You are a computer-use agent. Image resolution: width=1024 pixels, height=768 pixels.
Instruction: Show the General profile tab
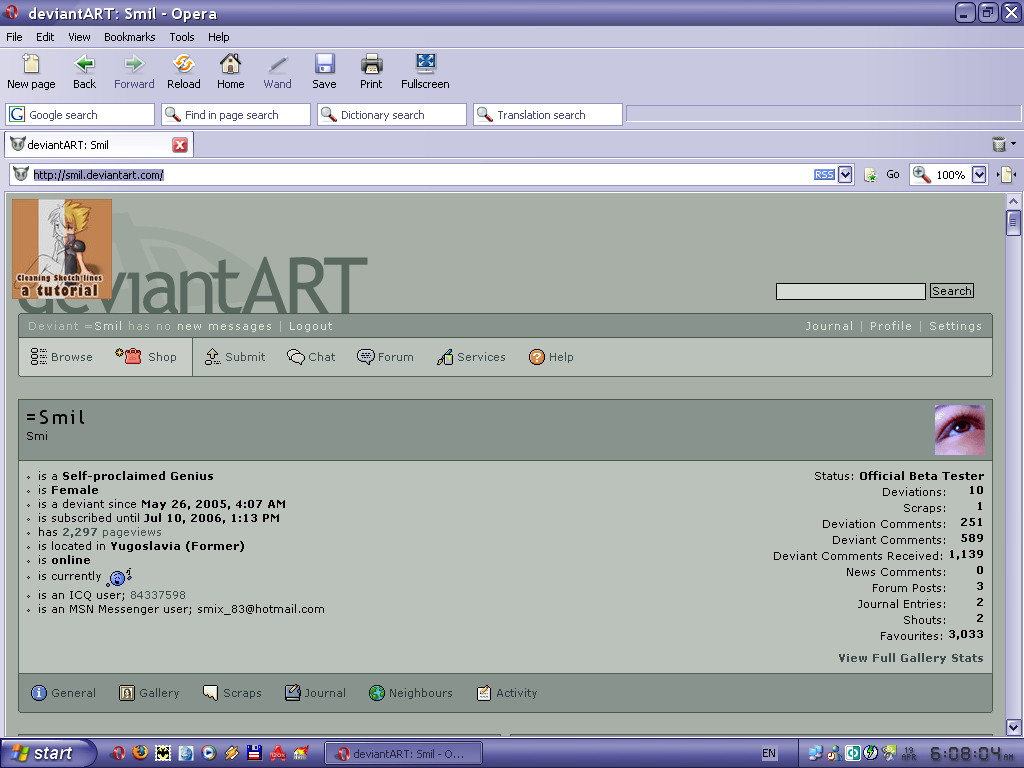coord(63,693)
